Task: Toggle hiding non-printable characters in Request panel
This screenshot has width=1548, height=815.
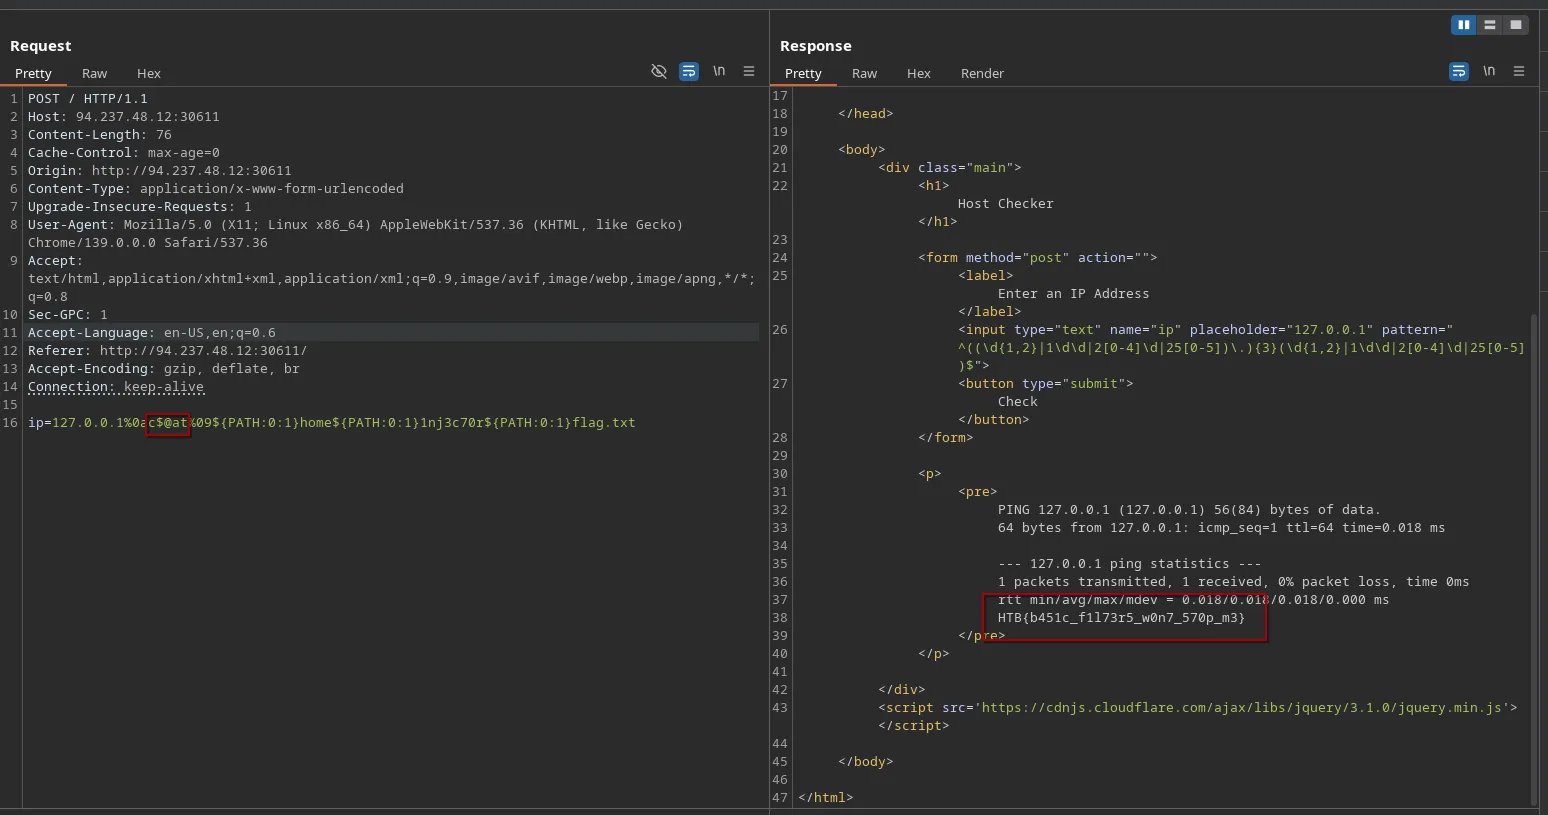Action: pyautogui.click(x=659, y=72)
